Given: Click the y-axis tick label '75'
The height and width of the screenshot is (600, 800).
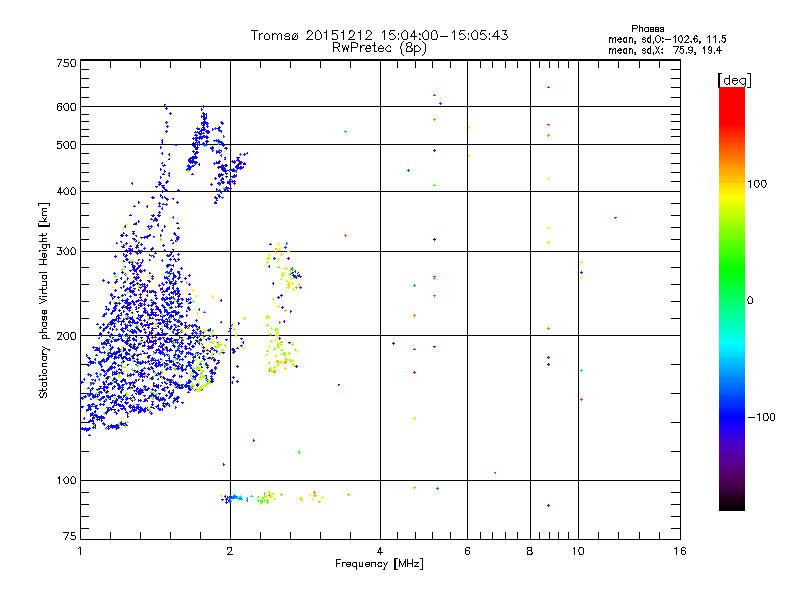Looking at the screenshot, I should 70,536.
